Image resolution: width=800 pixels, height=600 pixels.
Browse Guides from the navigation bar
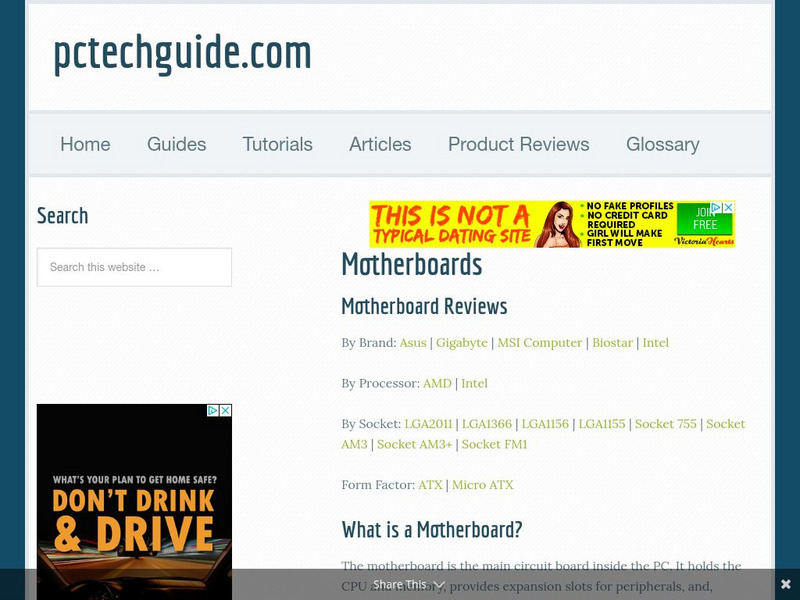click(x=176, y=144)
